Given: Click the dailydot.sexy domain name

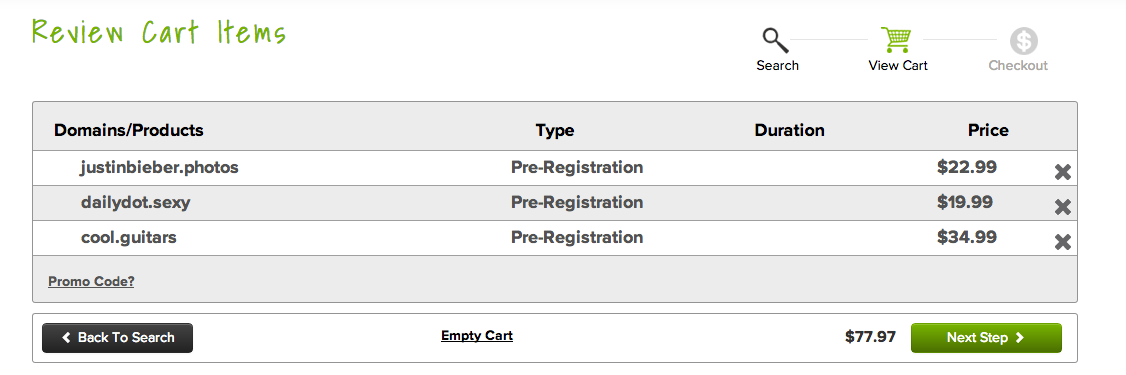Looking at the screenshot, I should coord(136,203).
